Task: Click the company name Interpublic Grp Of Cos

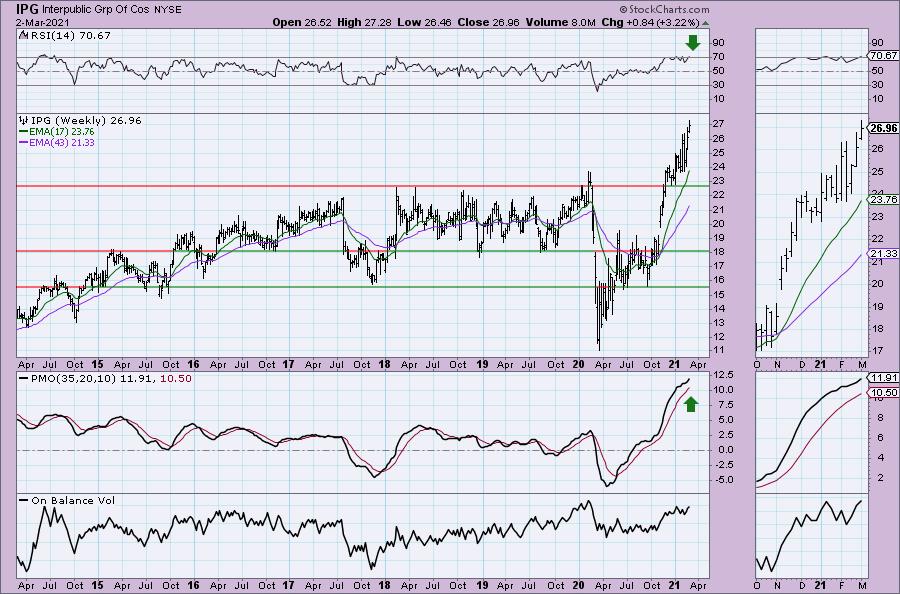Action: (x=96, y=10)
